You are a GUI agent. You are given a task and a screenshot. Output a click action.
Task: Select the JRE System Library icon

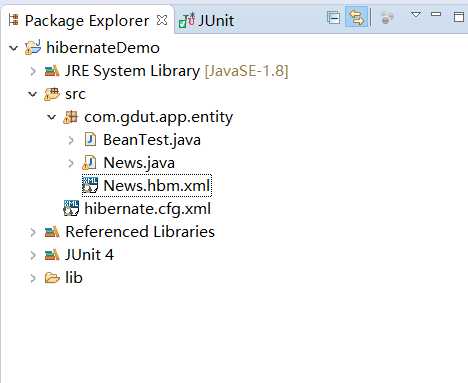tap(52, 71)
